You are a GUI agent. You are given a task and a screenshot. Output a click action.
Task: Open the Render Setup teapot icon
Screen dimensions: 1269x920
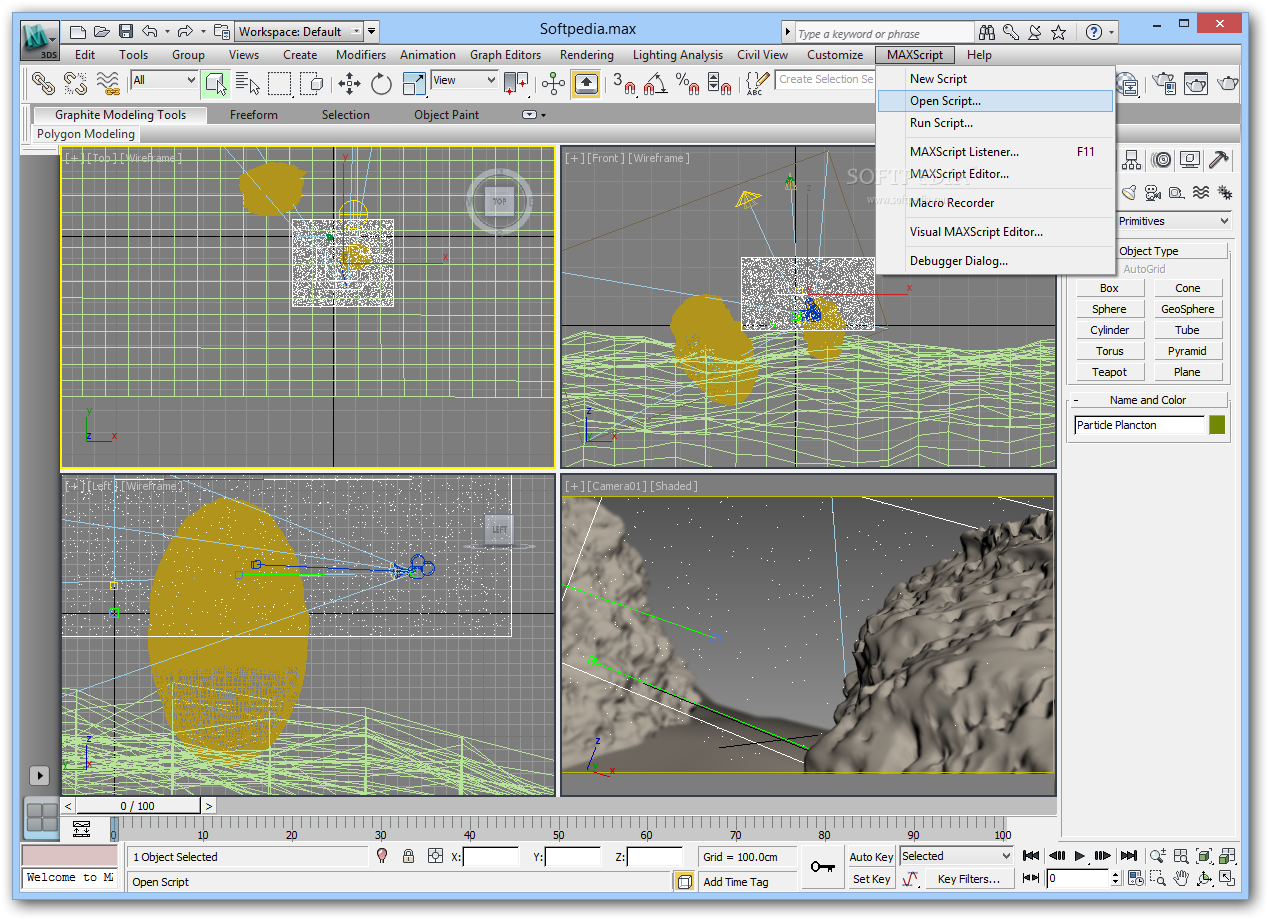coord(1162,83)
